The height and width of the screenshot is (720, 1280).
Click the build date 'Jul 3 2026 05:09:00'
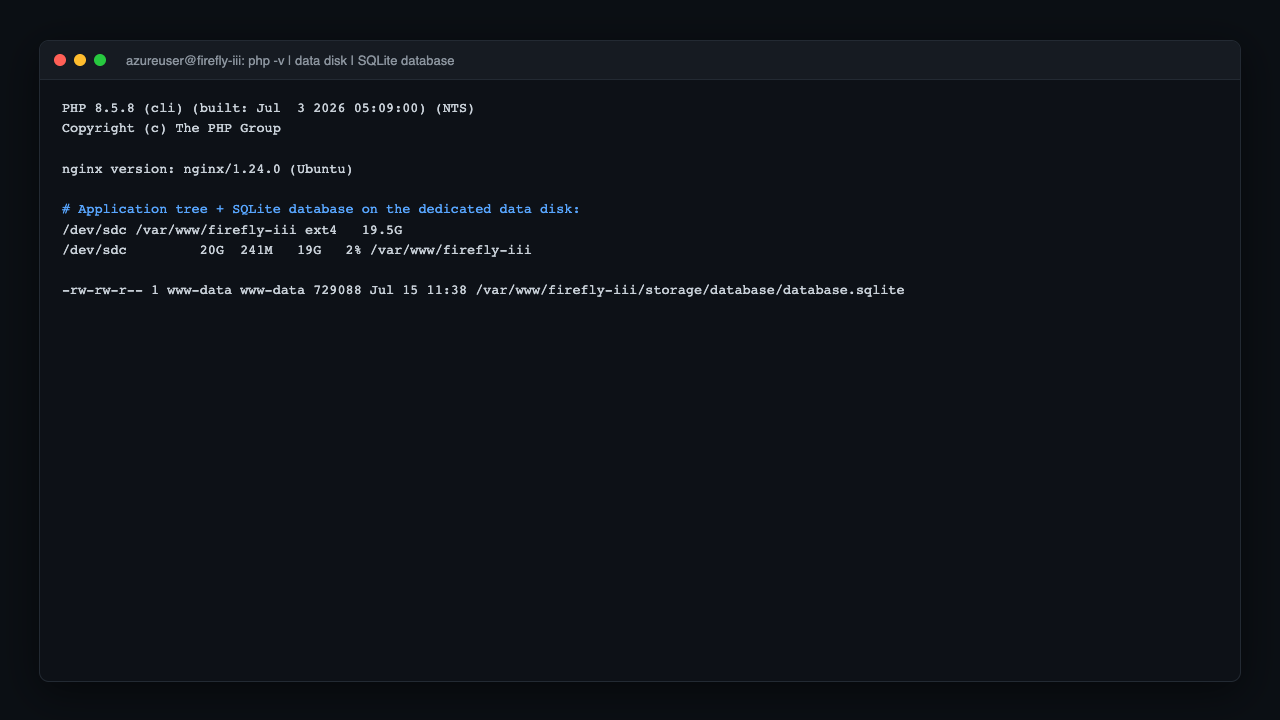(337, 108)
